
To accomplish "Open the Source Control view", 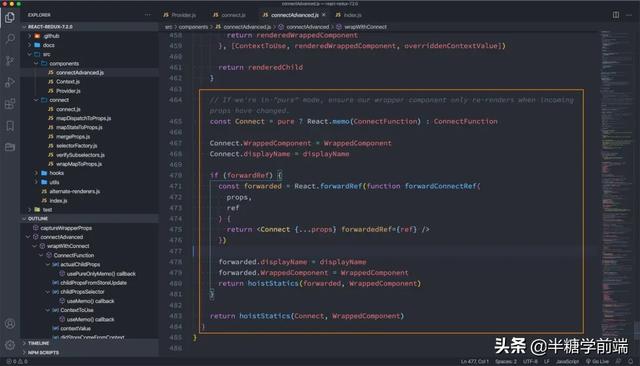I will pyautogui.click(x=10, y=61).
